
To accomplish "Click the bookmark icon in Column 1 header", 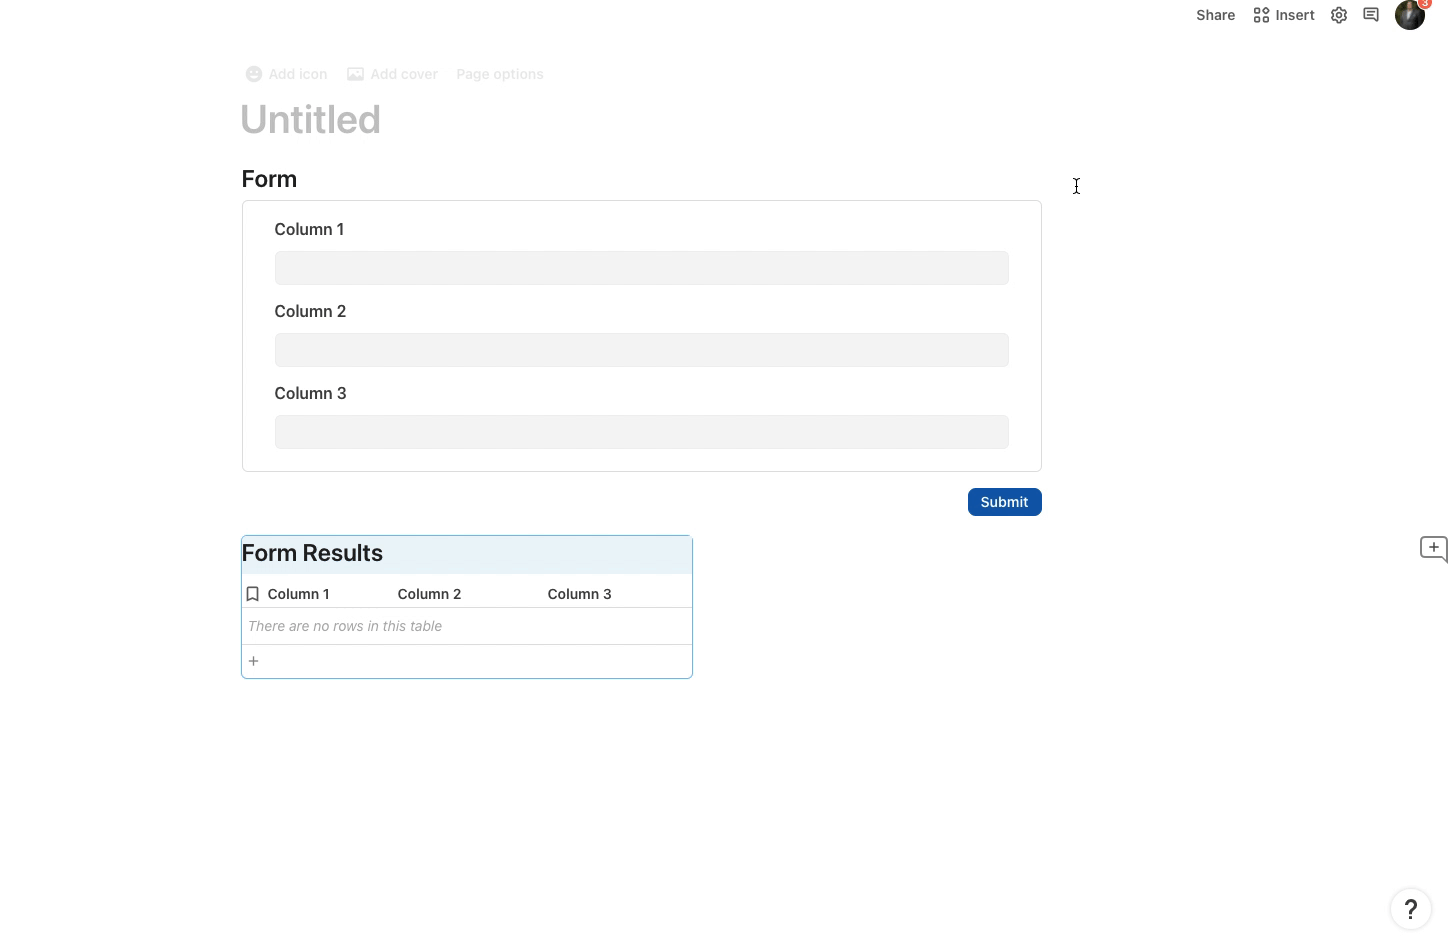I will (x=253, y=594).
